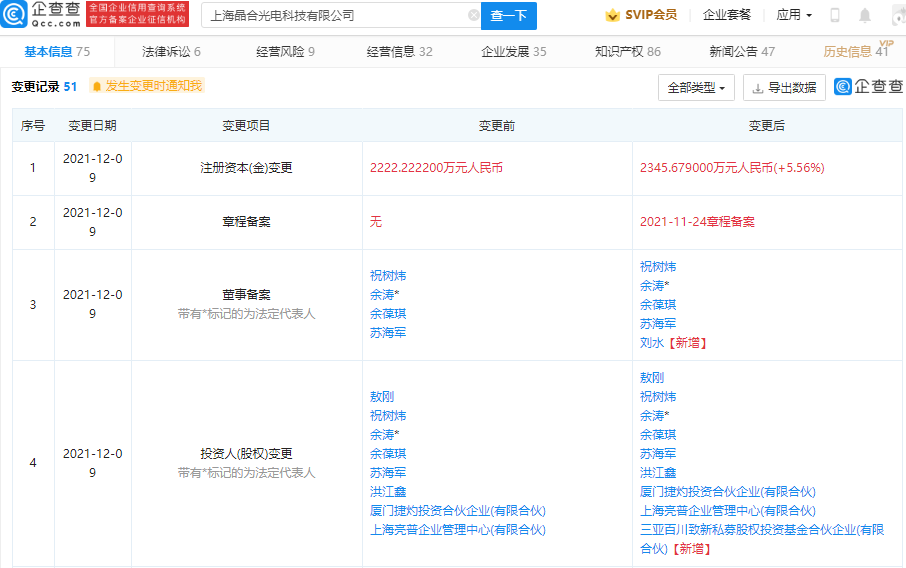Click the bell icon beside 发生变更时通知我
906x568 pixels.
click(97, 87)
